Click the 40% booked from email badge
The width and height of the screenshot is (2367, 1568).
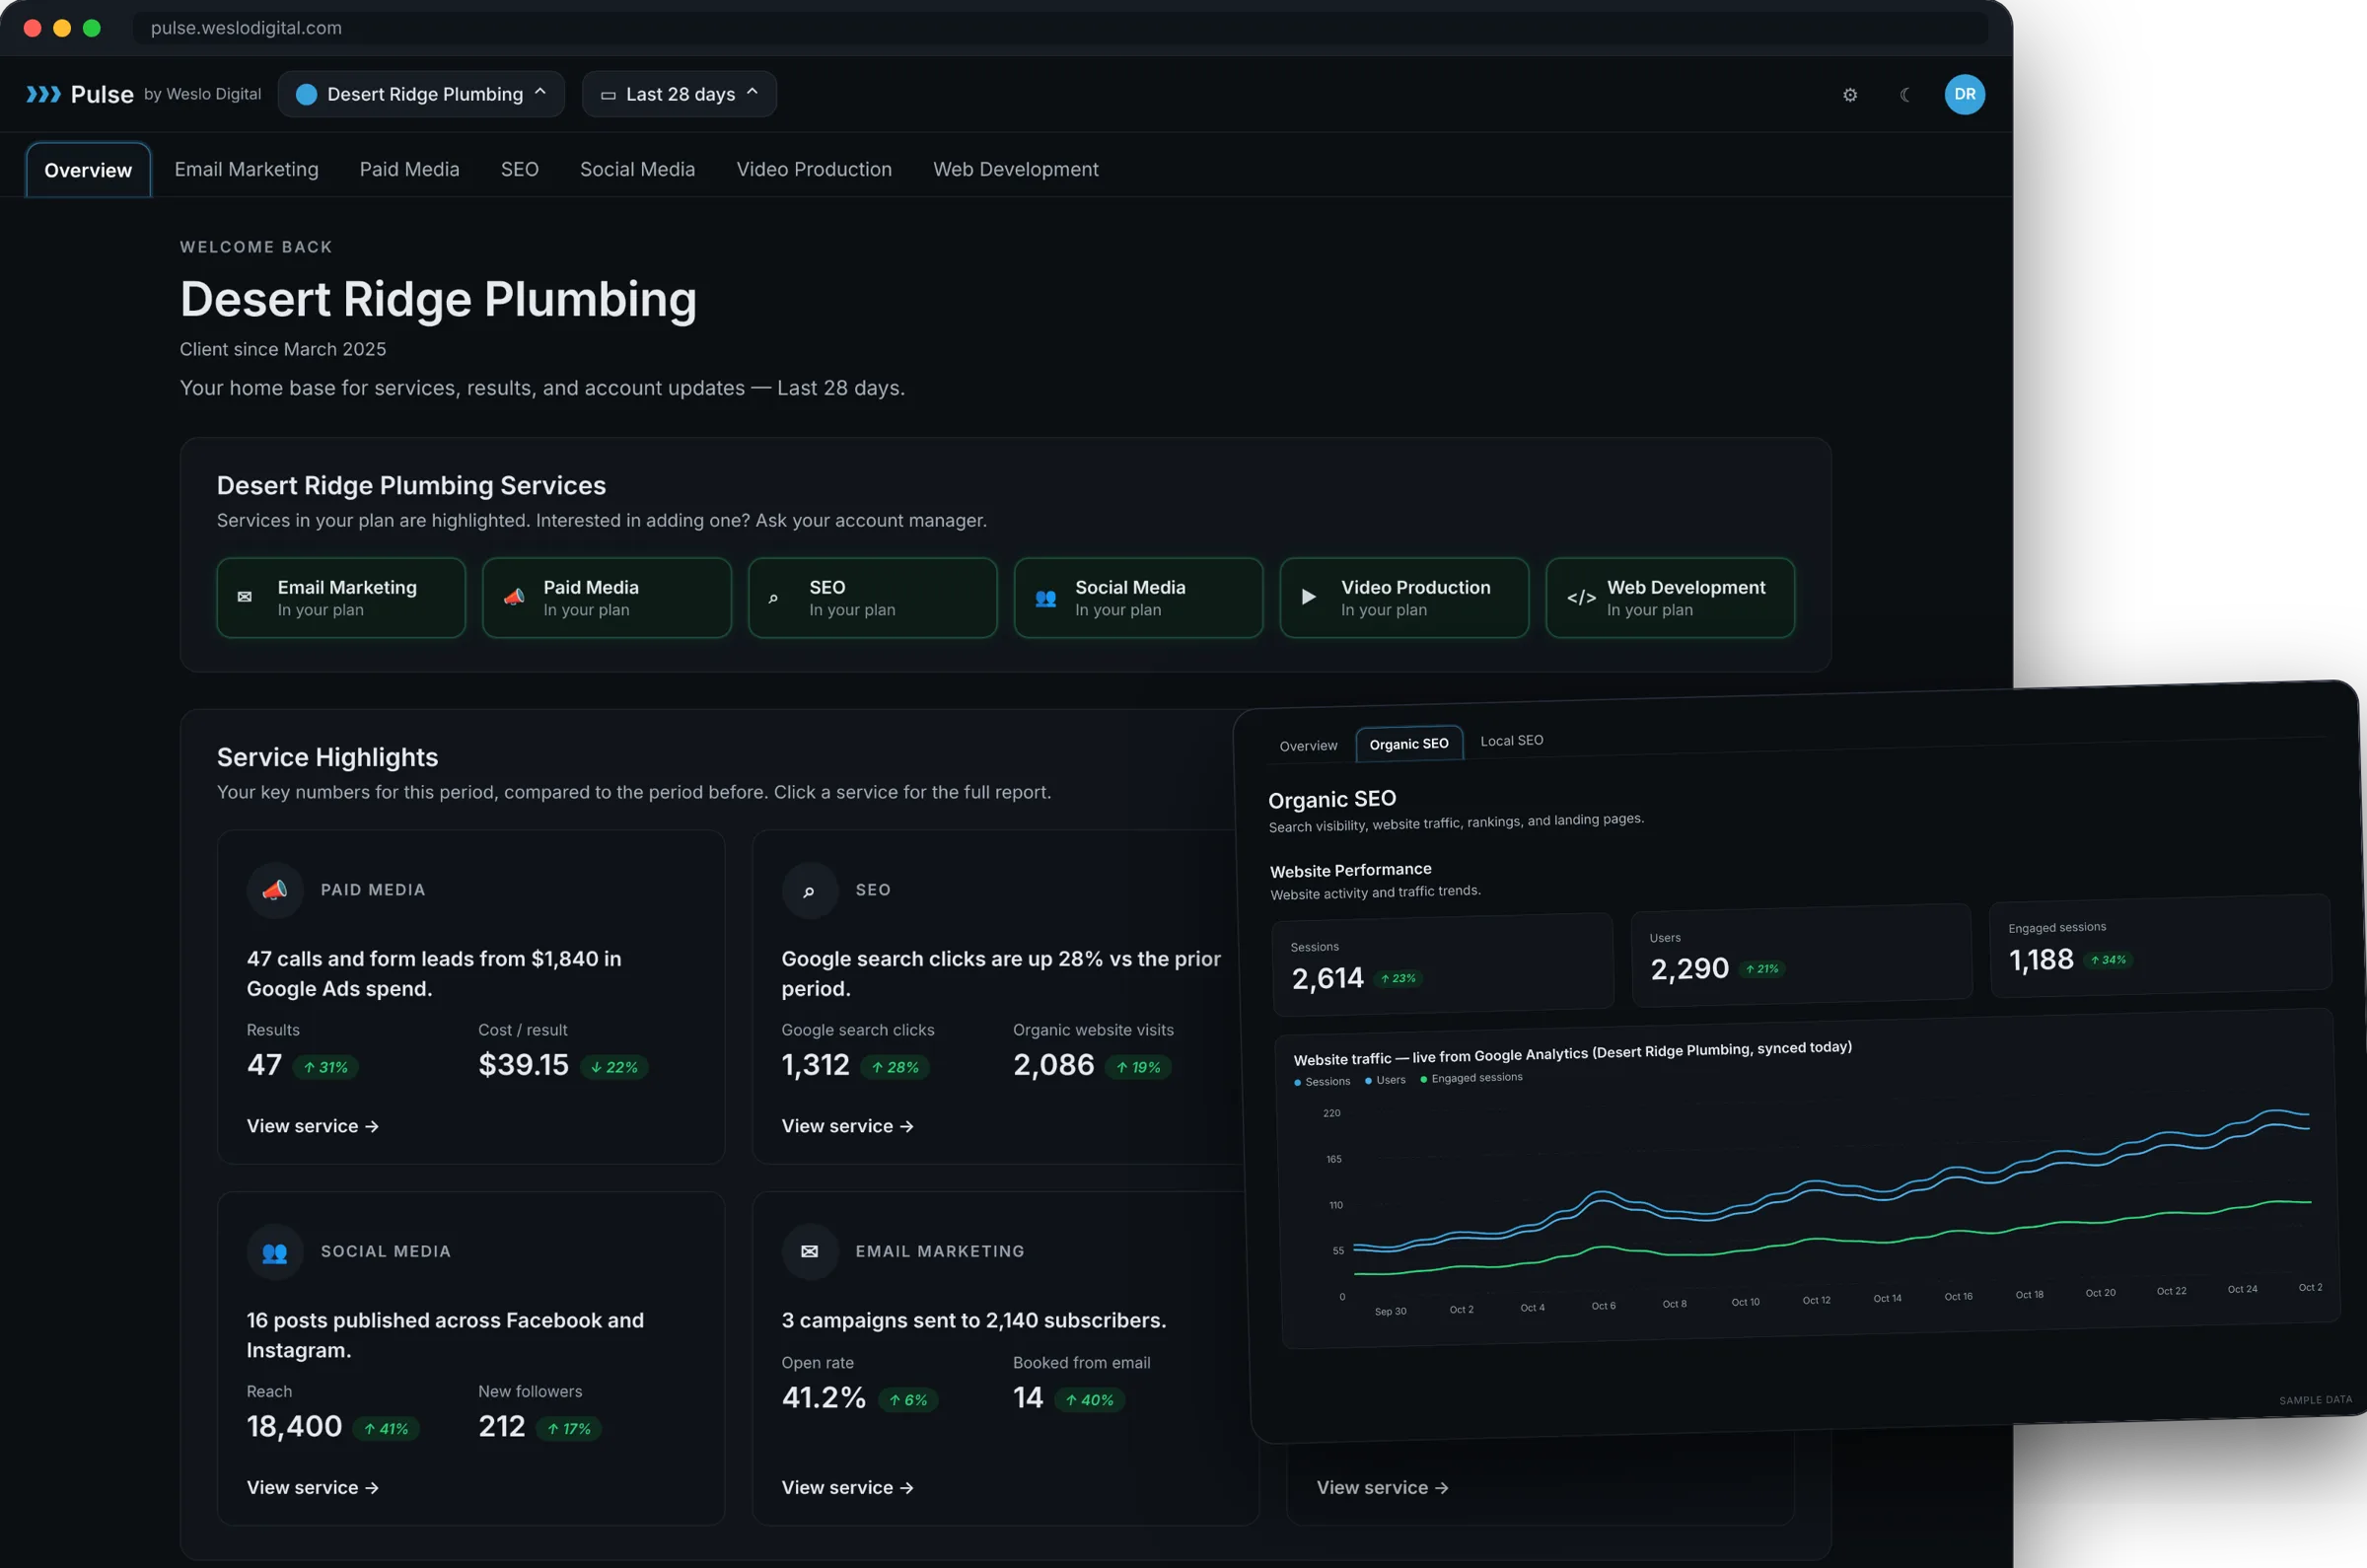(x=1089, y=1400)
